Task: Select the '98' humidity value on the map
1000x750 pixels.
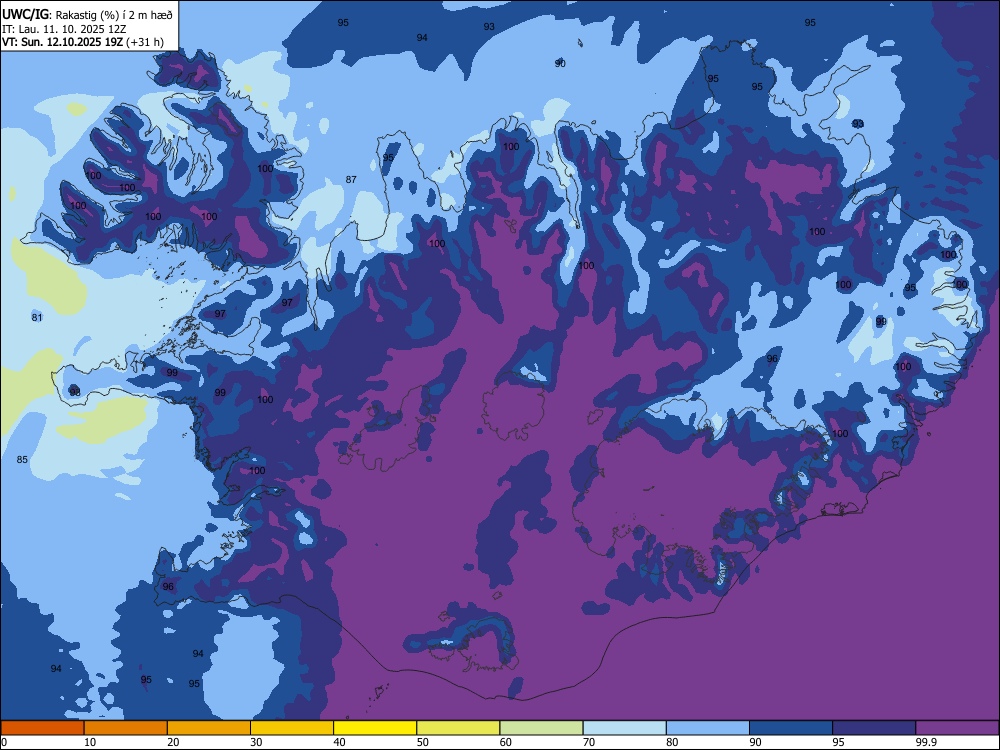Action: [x=75, y=392]
